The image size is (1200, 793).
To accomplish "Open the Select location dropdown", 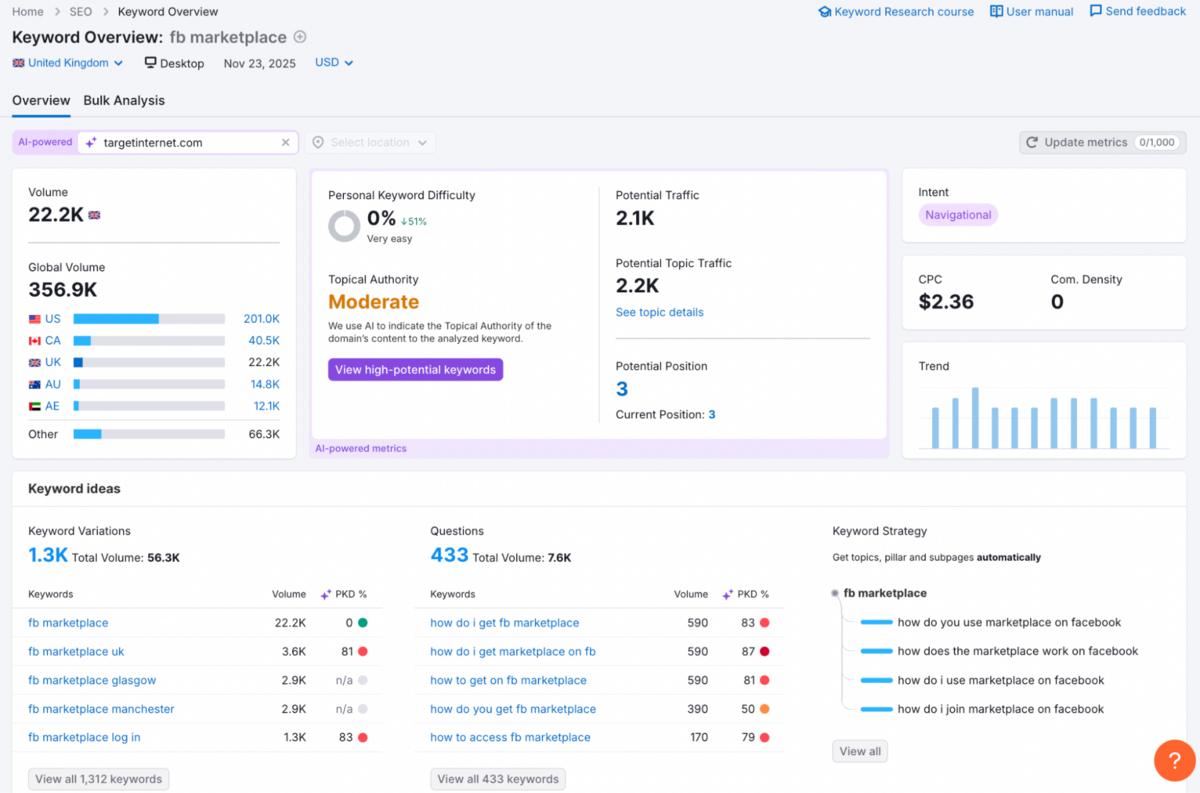I will 370,143.
